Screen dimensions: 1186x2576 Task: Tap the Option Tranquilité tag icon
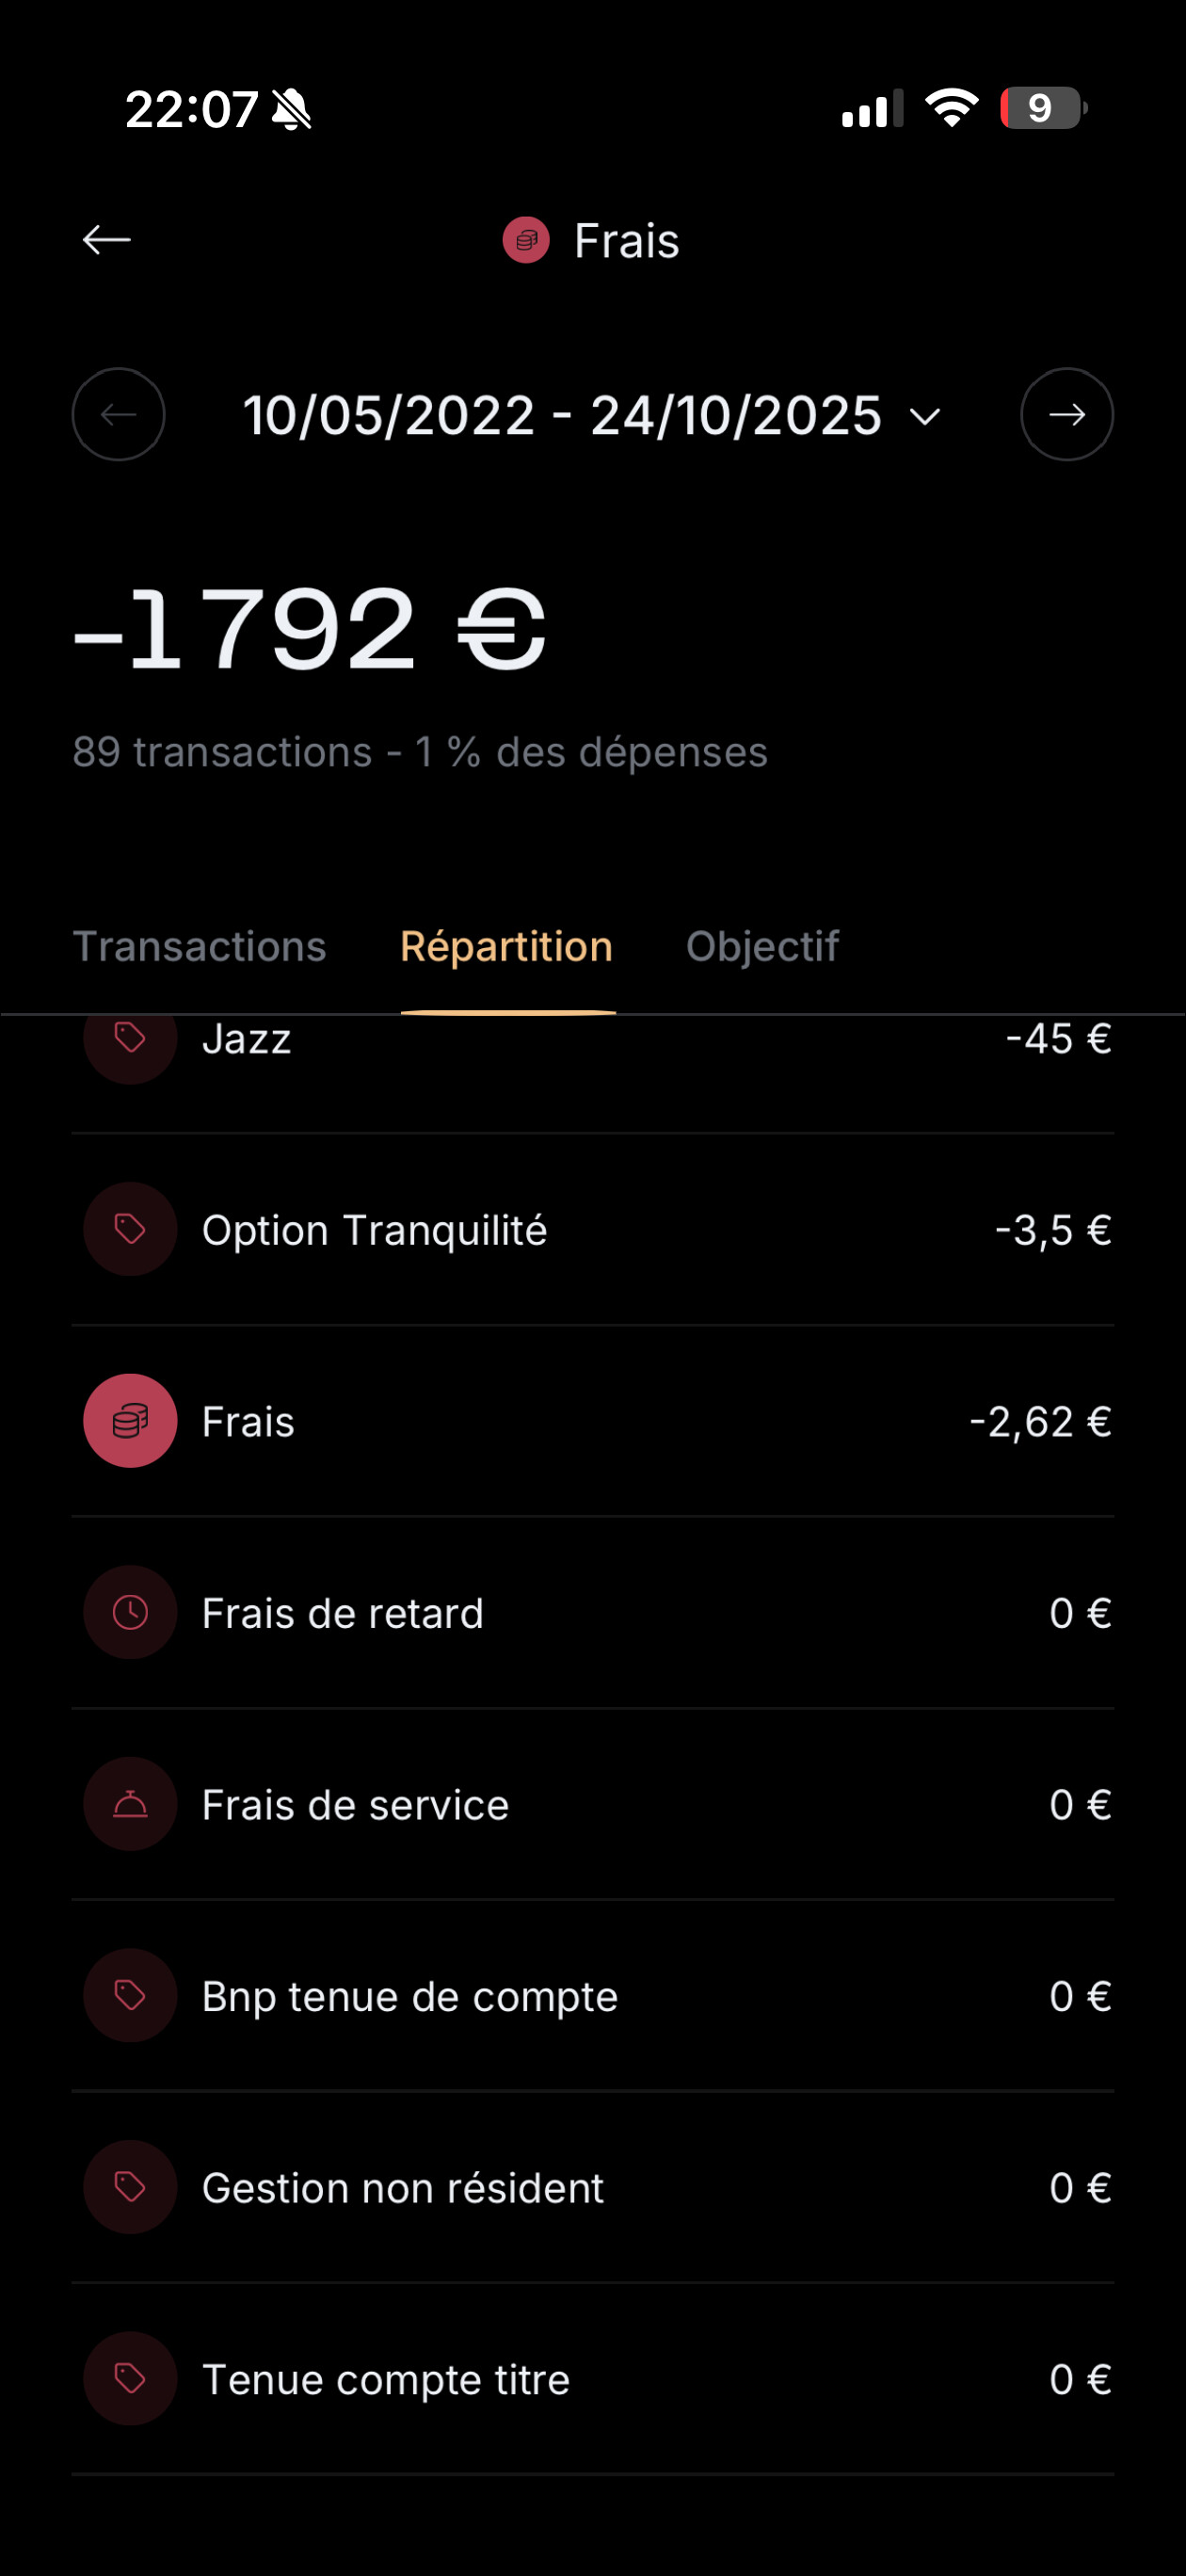pos(130,1229)
